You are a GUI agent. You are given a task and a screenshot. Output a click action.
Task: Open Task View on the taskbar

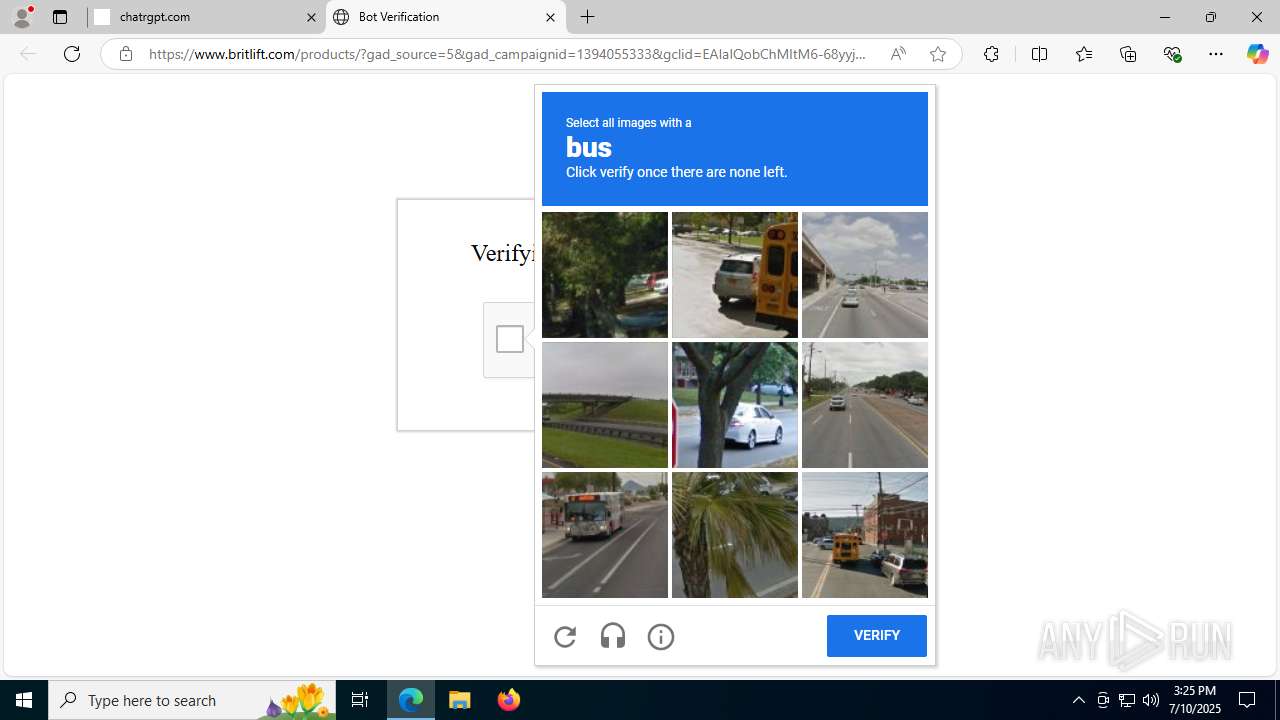pos(360,700)
